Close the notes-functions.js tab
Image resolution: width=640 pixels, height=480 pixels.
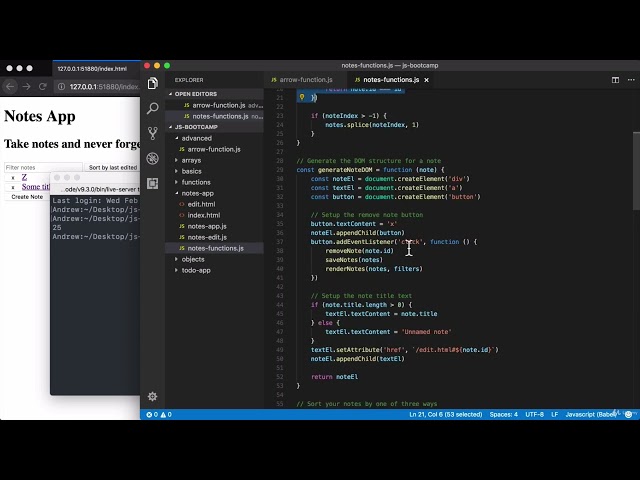tap(427, 80)
